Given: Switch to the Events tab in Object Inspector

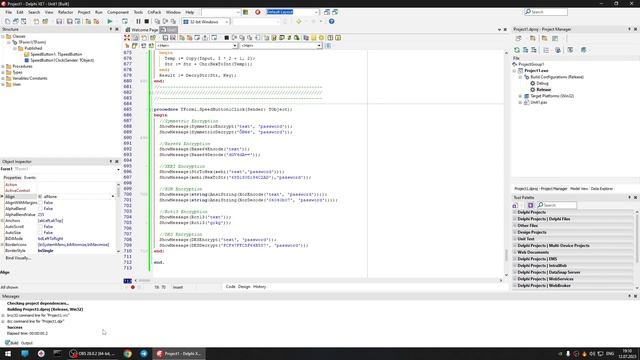Looking at the screenshot, I should (x=30, y=178).
